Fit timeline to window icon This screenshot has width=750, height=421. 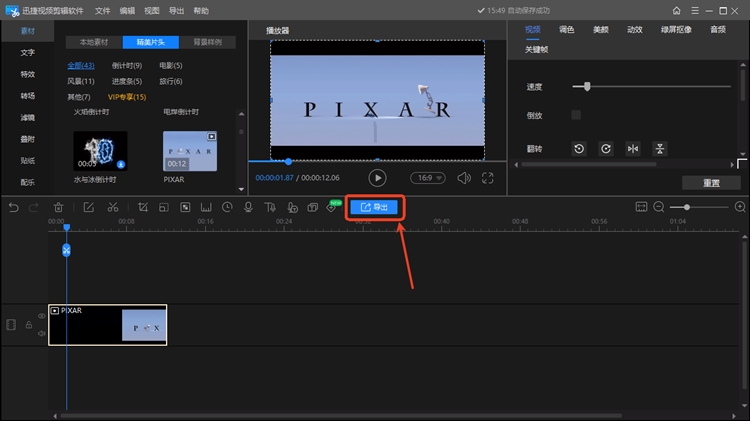click(x=641, y=207)
